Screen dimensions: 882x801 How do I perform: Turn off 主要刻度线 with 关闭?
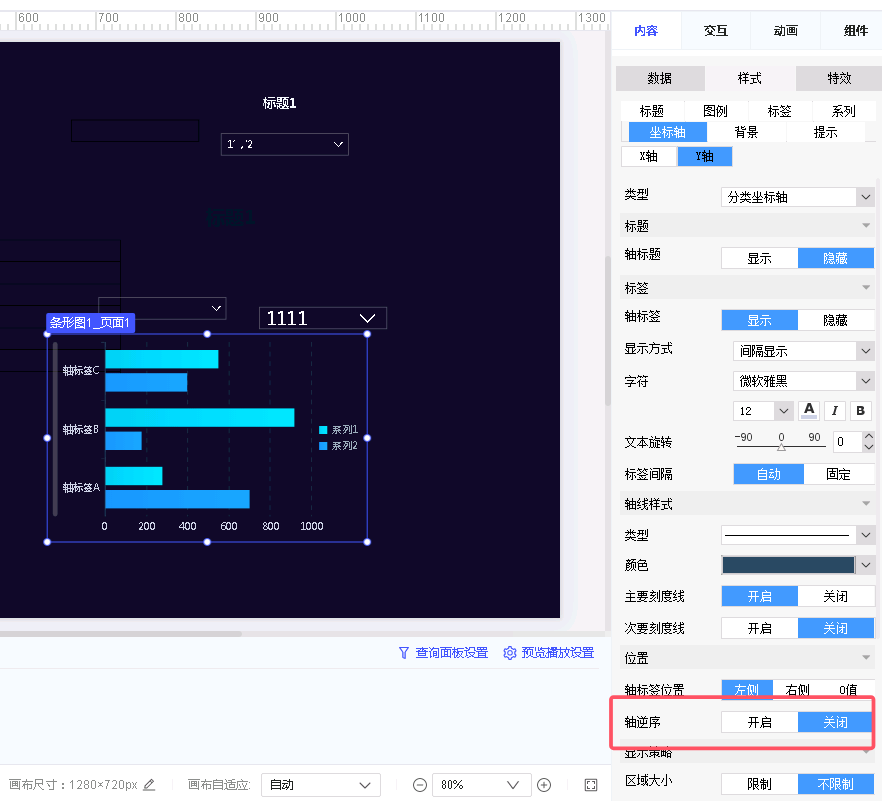(835, 596)
